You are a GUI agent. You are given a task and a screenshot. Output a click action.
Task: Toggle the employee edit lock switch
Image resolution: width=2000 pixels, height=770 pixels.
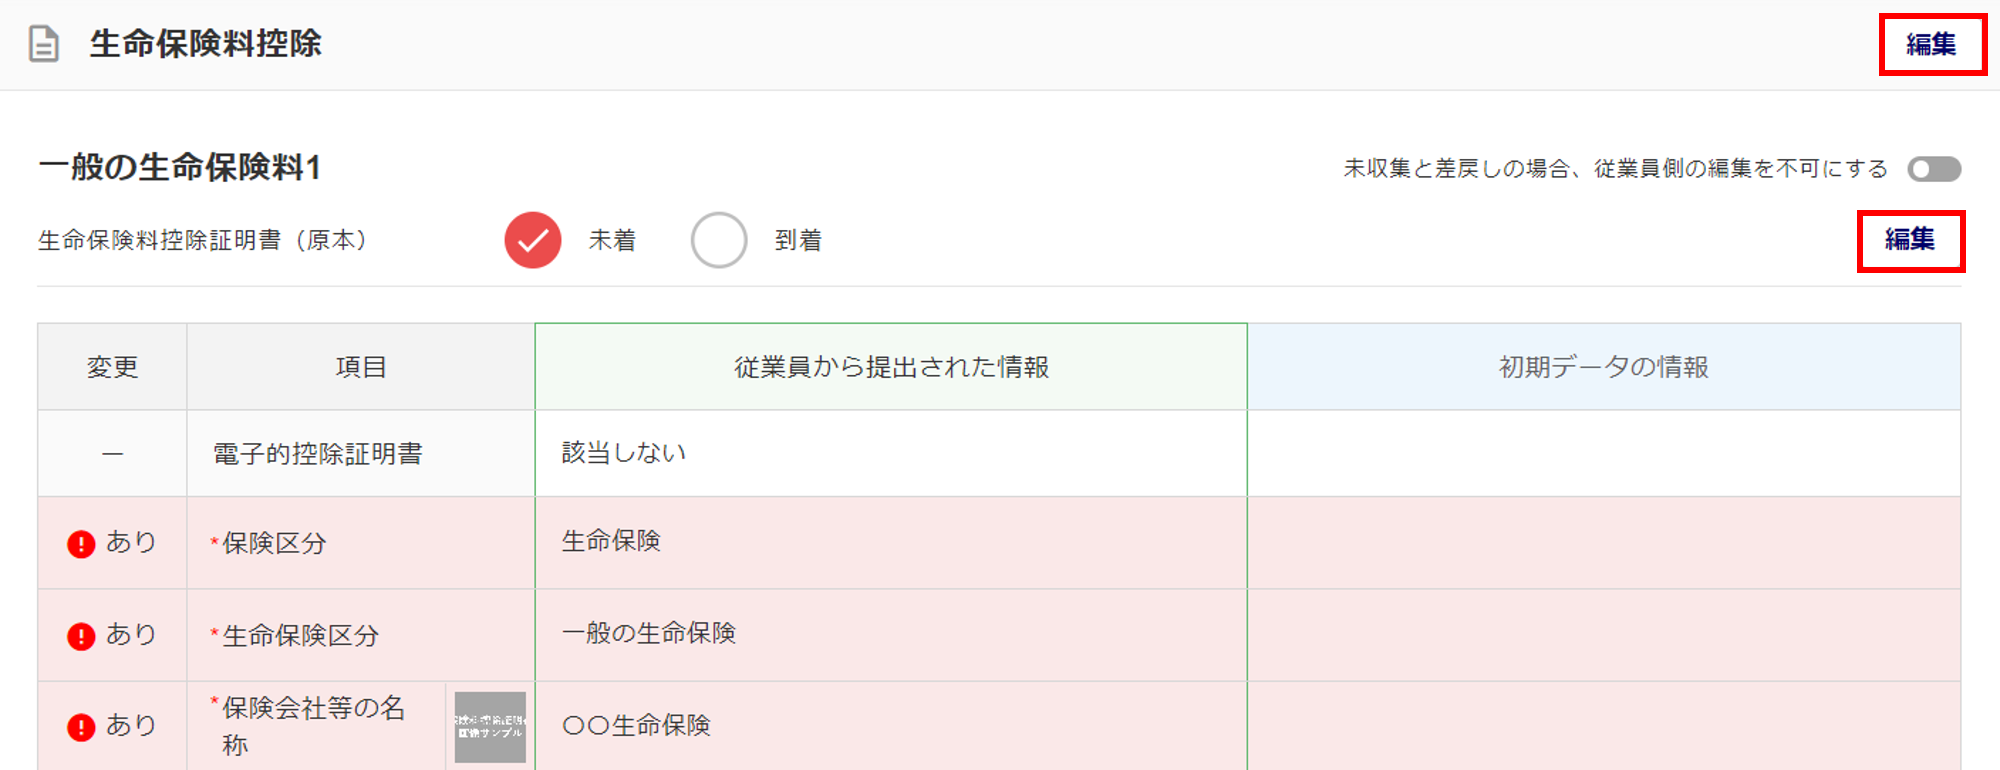pos(1934,169)
